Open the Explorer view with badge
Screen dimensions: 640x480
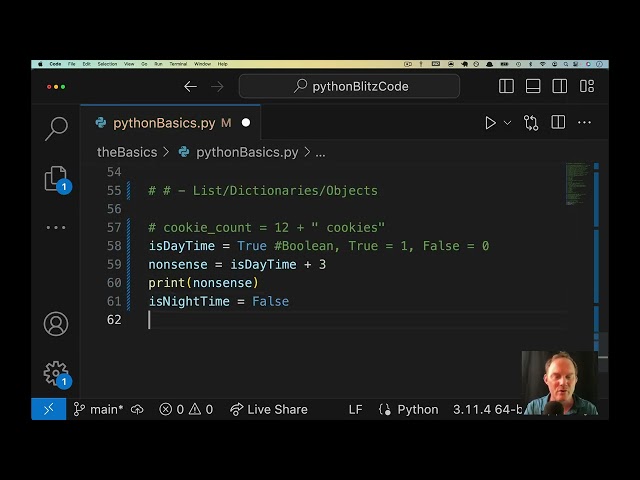(56, 178)
